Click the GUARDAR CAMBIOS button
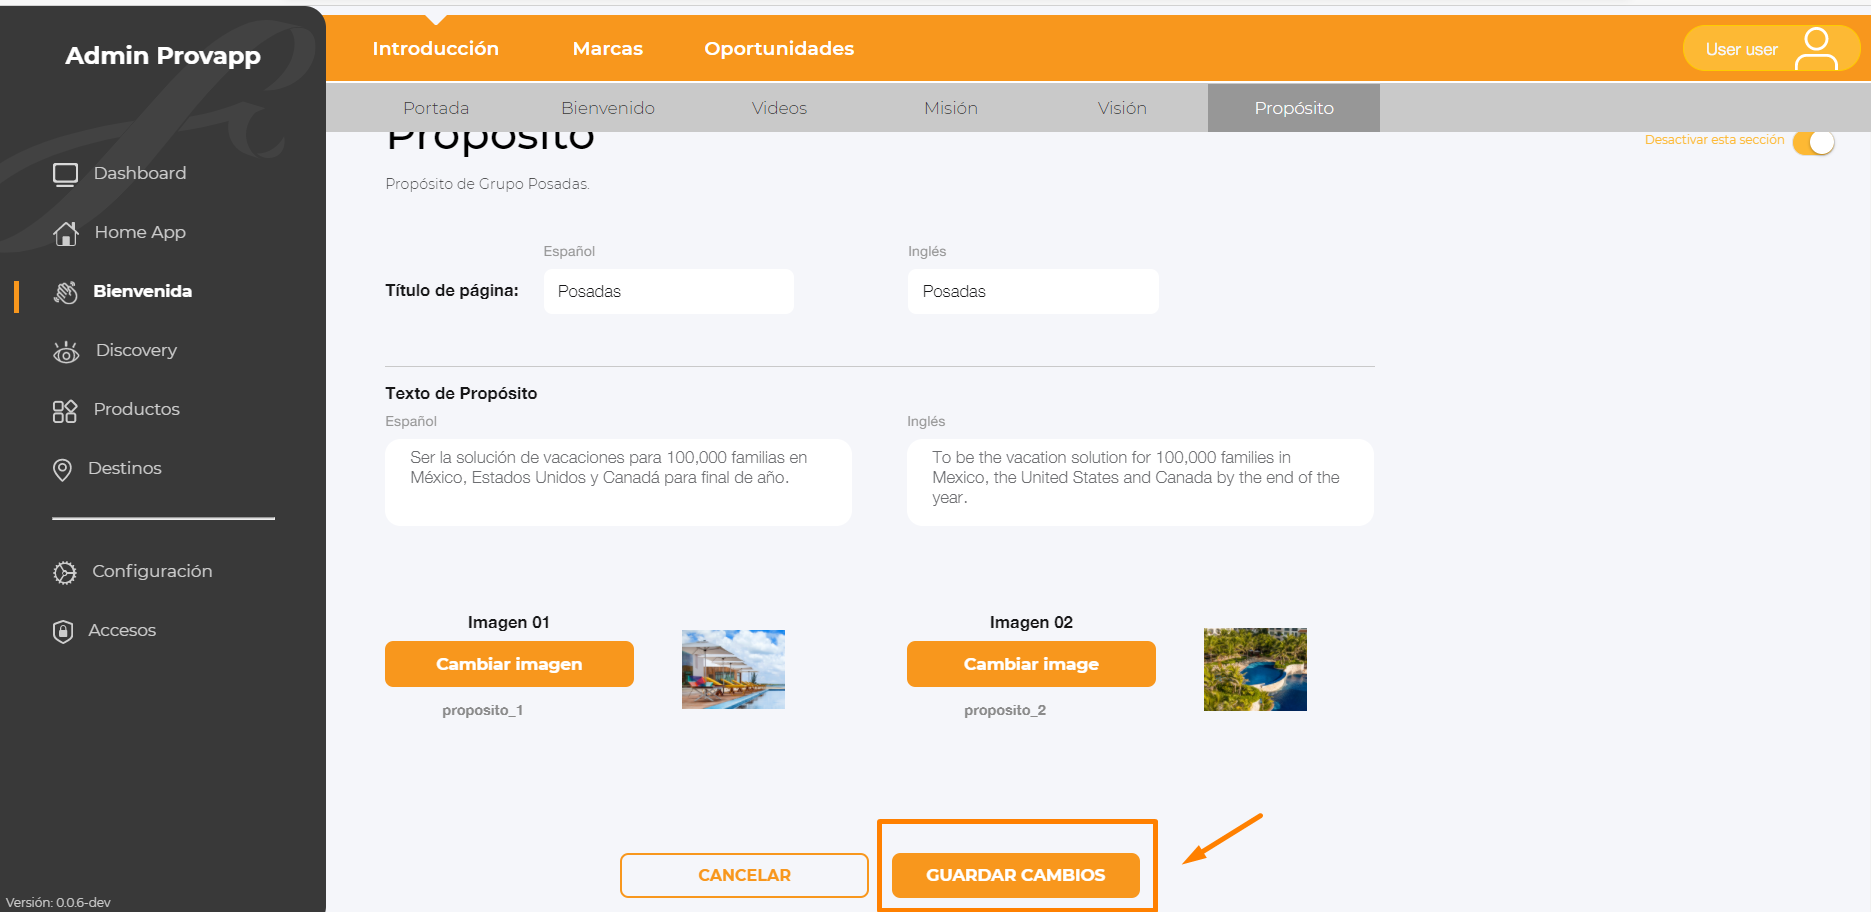This screenshot has width=1871, height=912. [x=1016, y=875]
